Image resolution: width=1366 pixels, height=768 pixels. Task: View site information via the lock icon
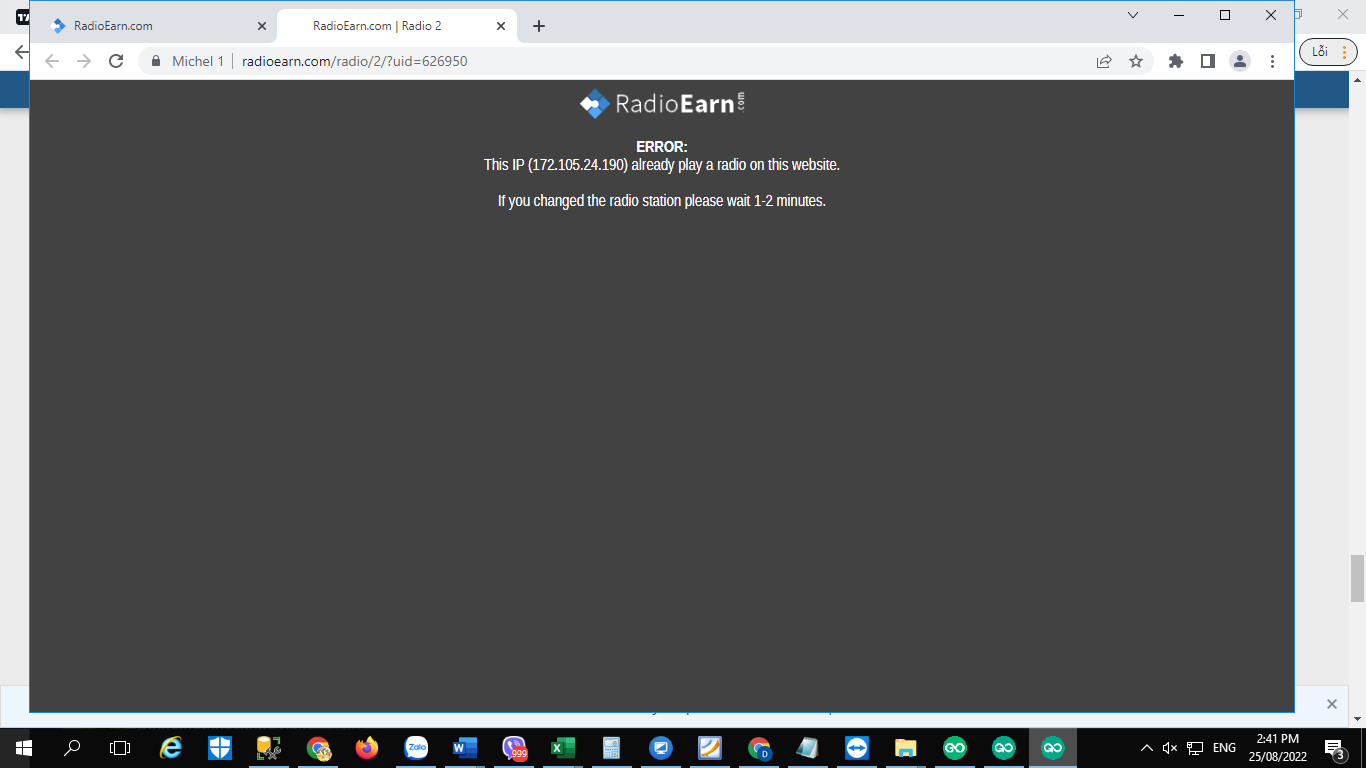pyautogui.click(x=155, y=61)
